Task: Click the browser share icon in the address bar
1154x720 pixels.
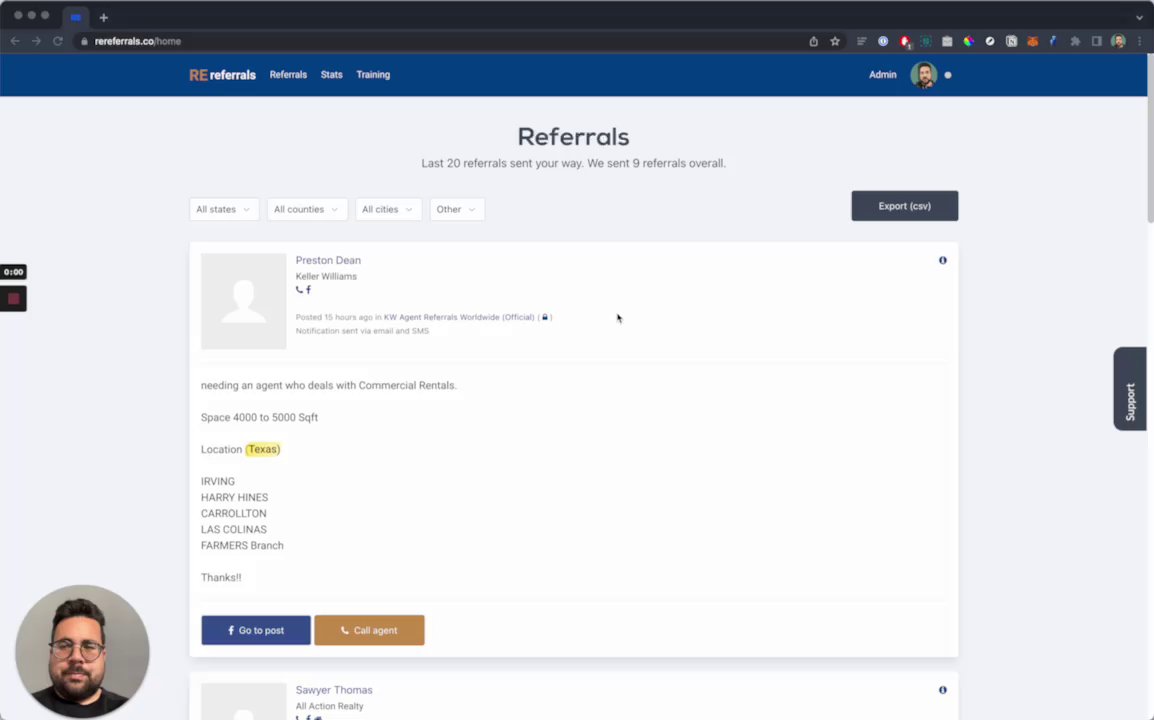Action: coord(813,41)
